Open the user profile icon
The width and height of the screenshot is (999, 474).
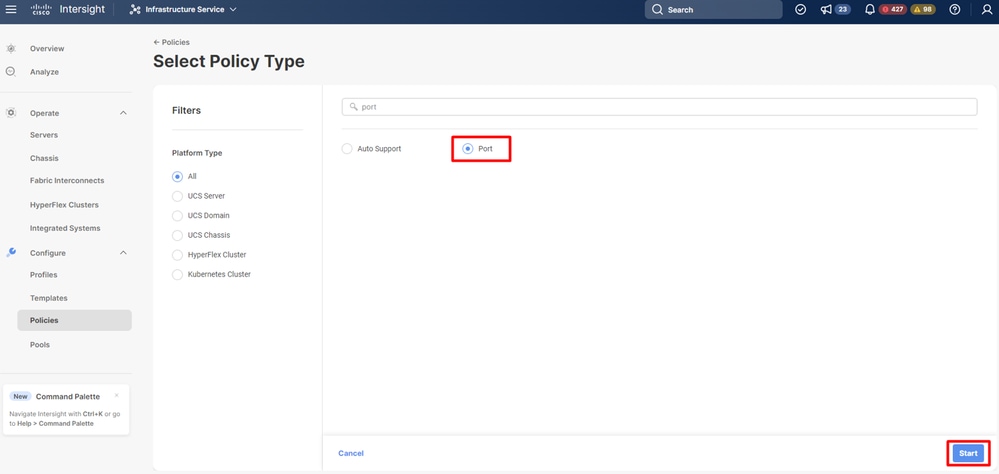tap(986, 10)
